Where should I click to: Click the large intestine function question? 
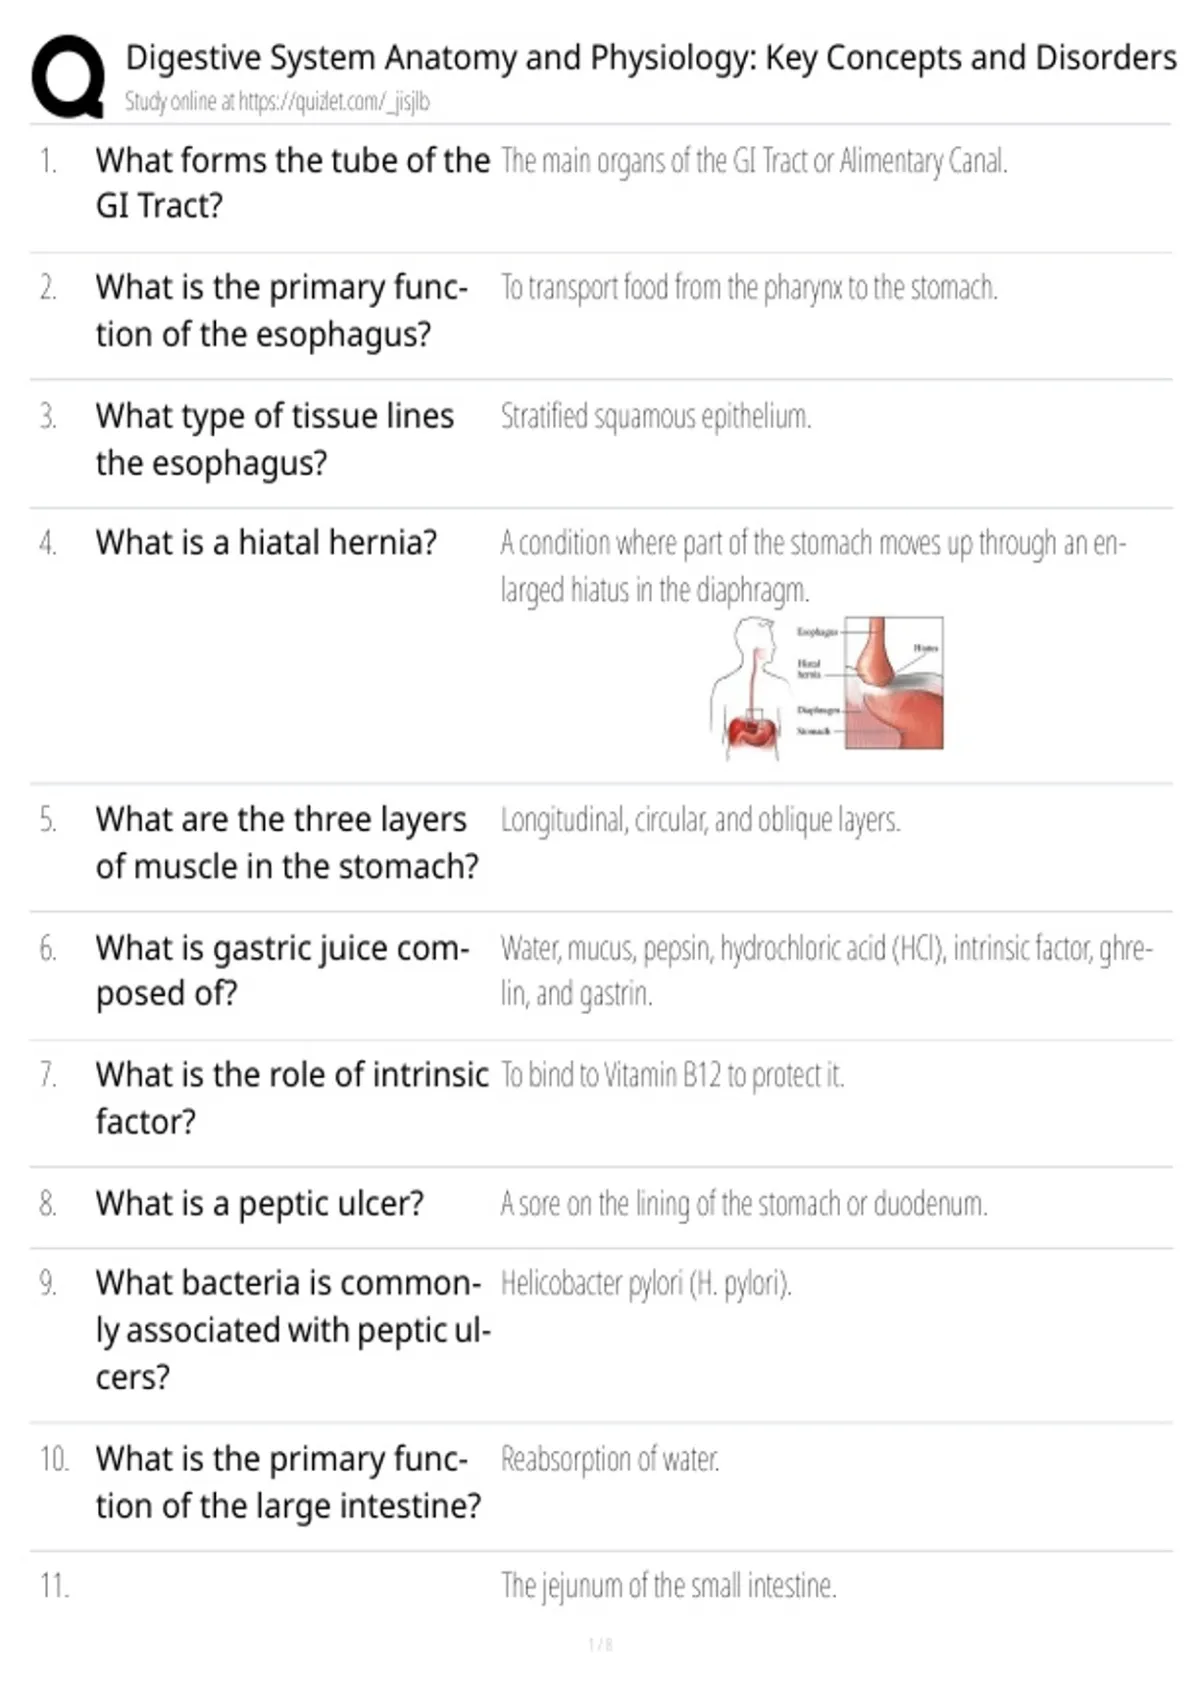[288, 1482]
